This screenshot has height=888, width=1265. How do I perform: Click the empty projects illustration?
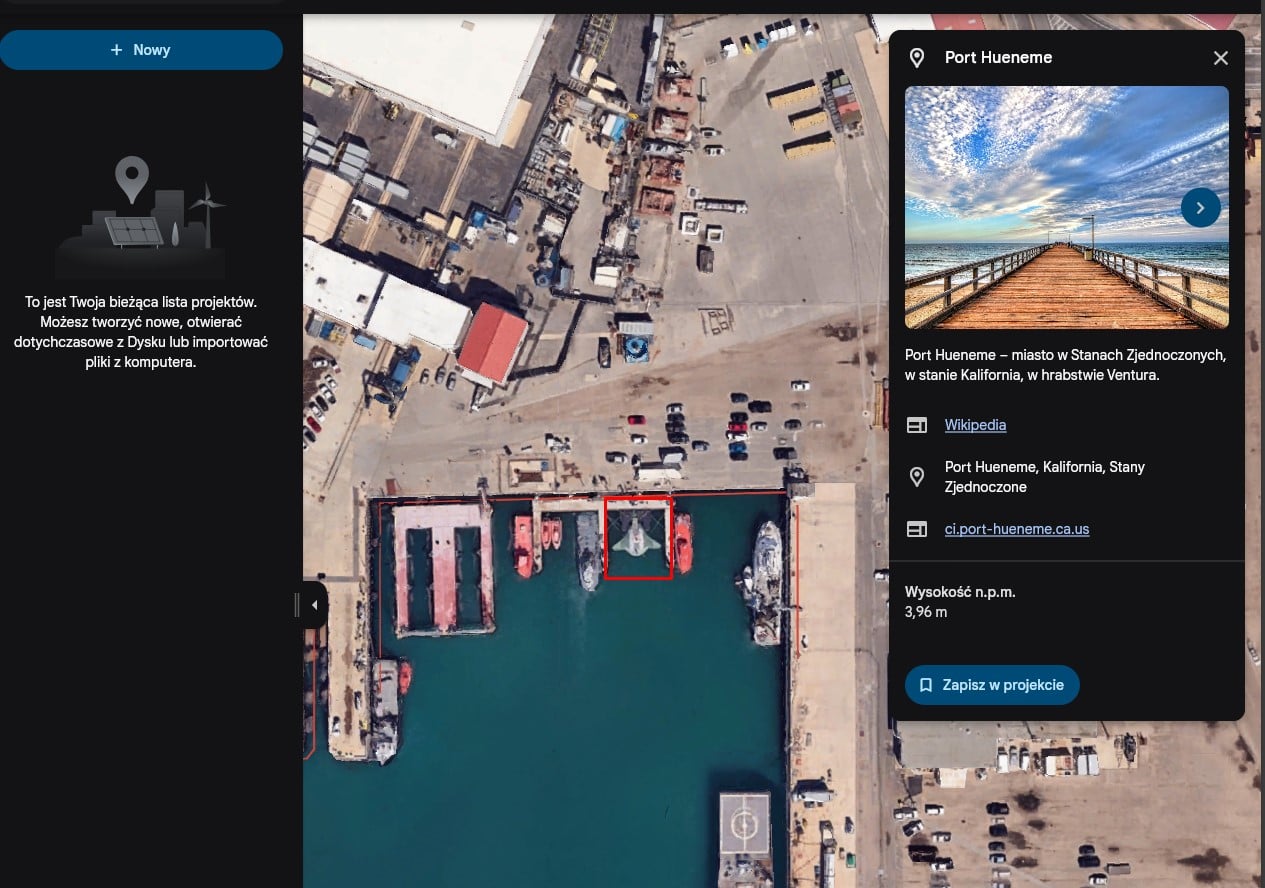tap(140, 217)
